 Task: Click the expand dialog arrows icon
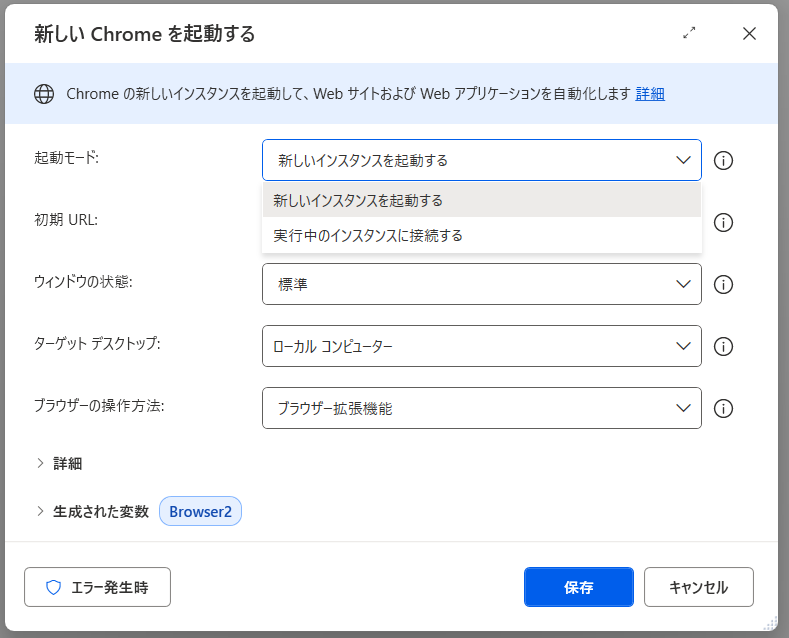[x=689, y=33]
